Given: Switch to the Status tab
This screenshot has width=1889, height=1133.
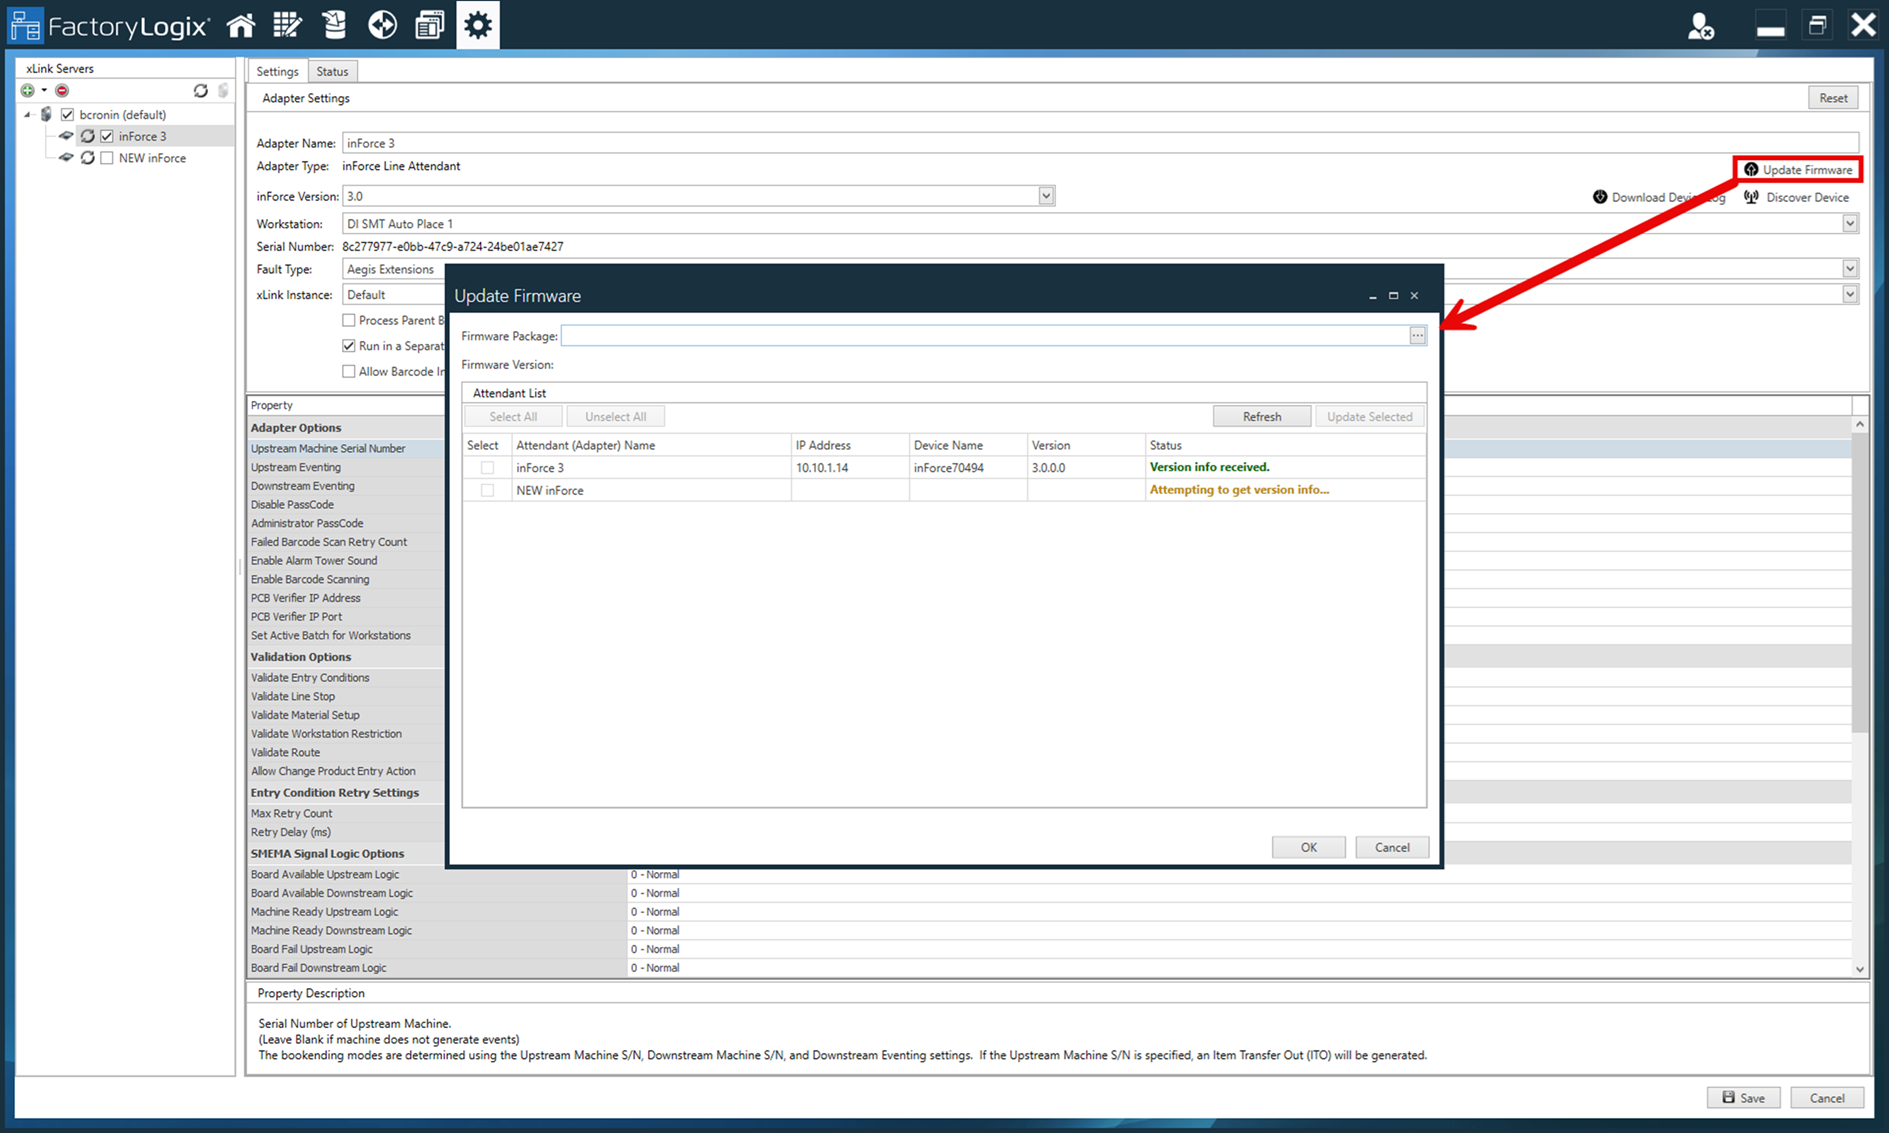Looking at the screenshot, I should 332,71.
